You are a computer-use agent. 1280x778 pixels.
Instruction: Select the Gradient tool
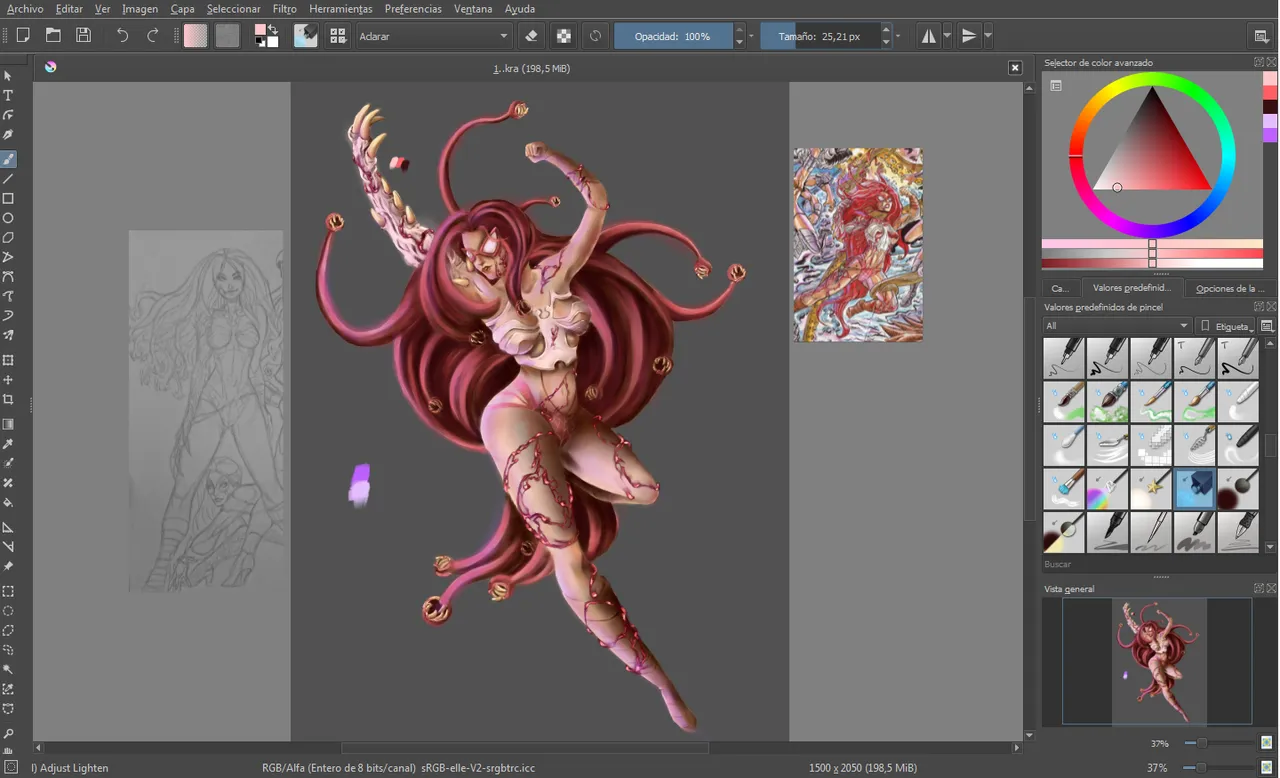tap(8, 424)
